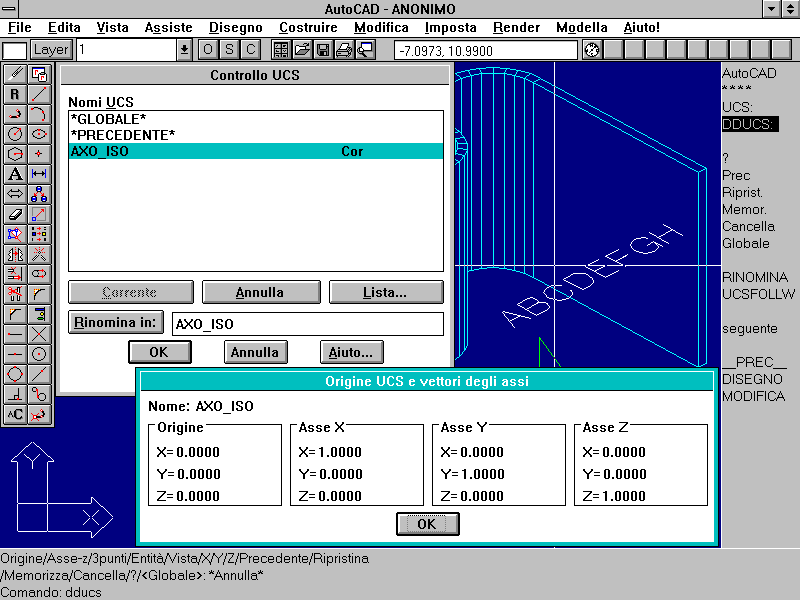Select the Polyline tool
Viewport: 800px width, 600px height.
(15, 114)
